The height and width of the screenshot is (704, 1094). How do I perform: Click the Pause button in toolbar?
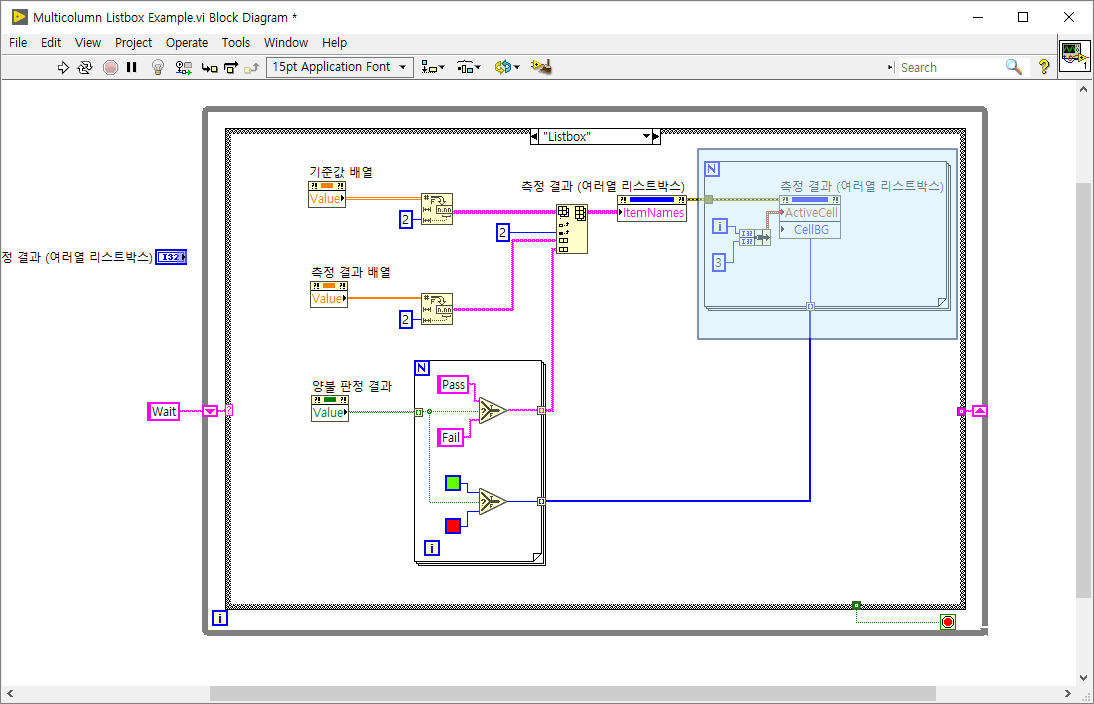click(131, 67)
